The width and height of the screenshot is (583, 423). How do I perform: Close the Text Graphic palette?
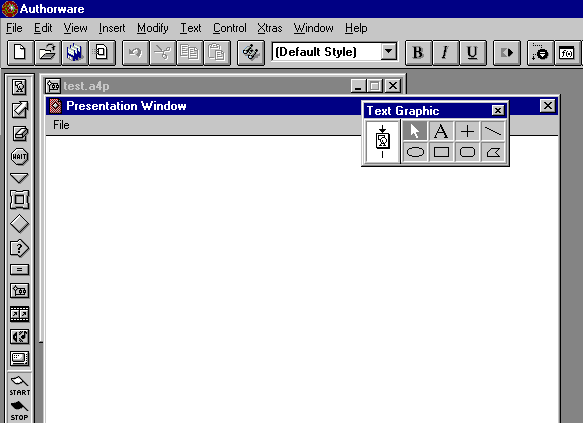coord(497,110)
